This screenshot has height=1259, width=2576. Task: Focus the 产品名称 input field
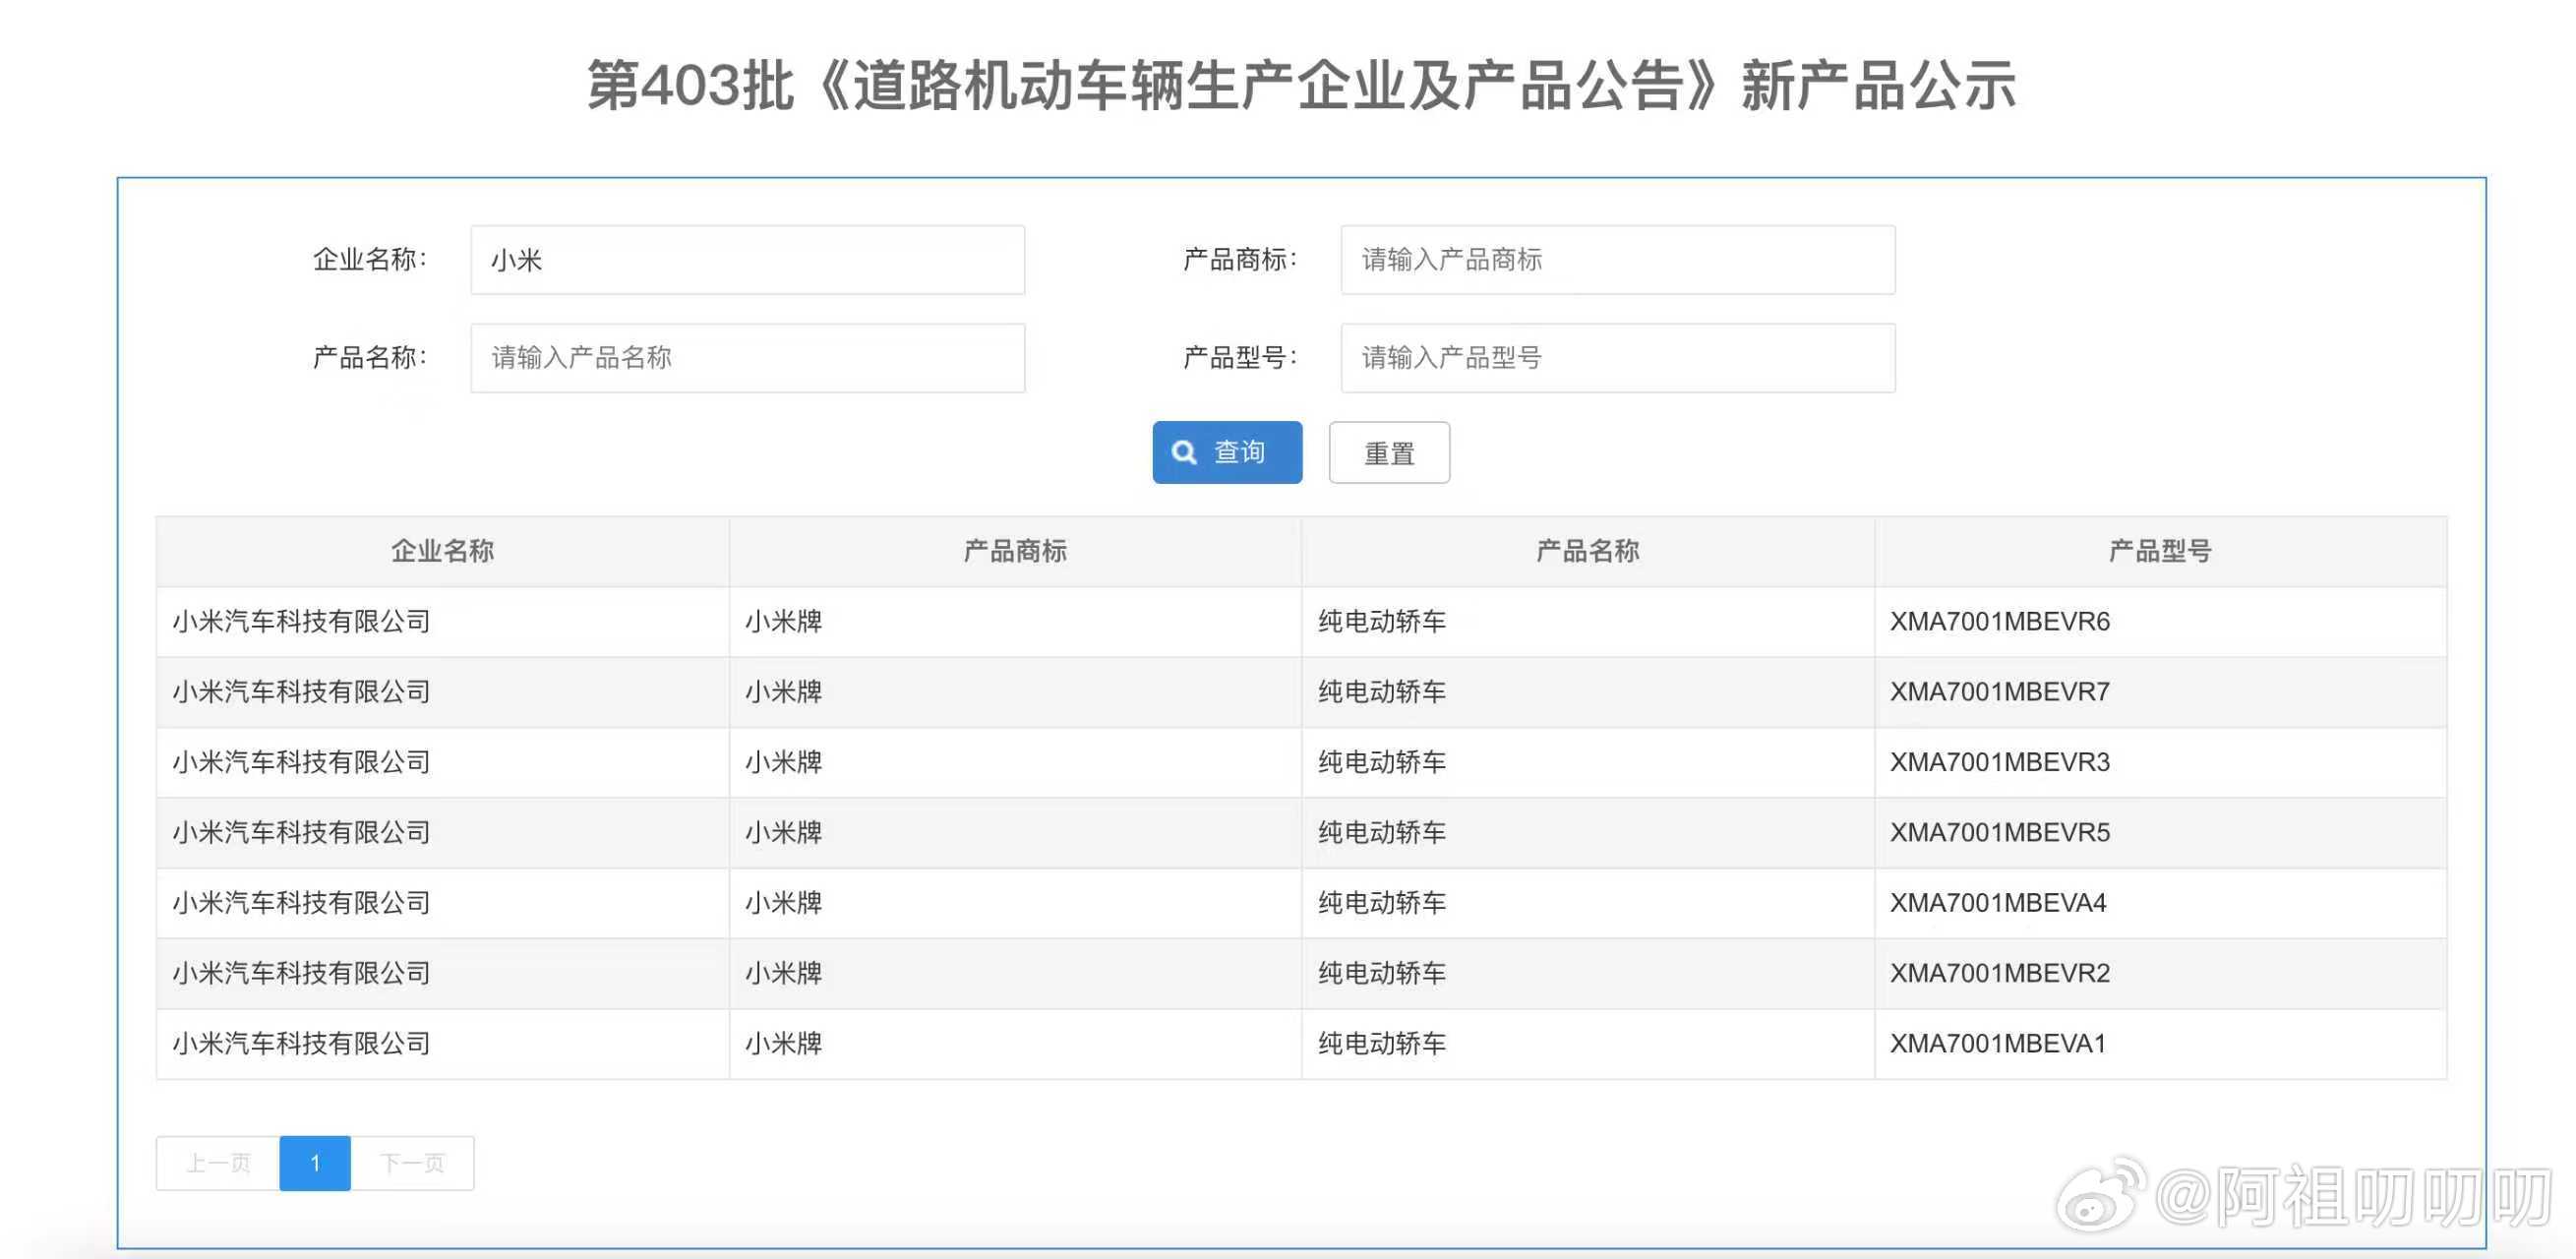(747, 358)
